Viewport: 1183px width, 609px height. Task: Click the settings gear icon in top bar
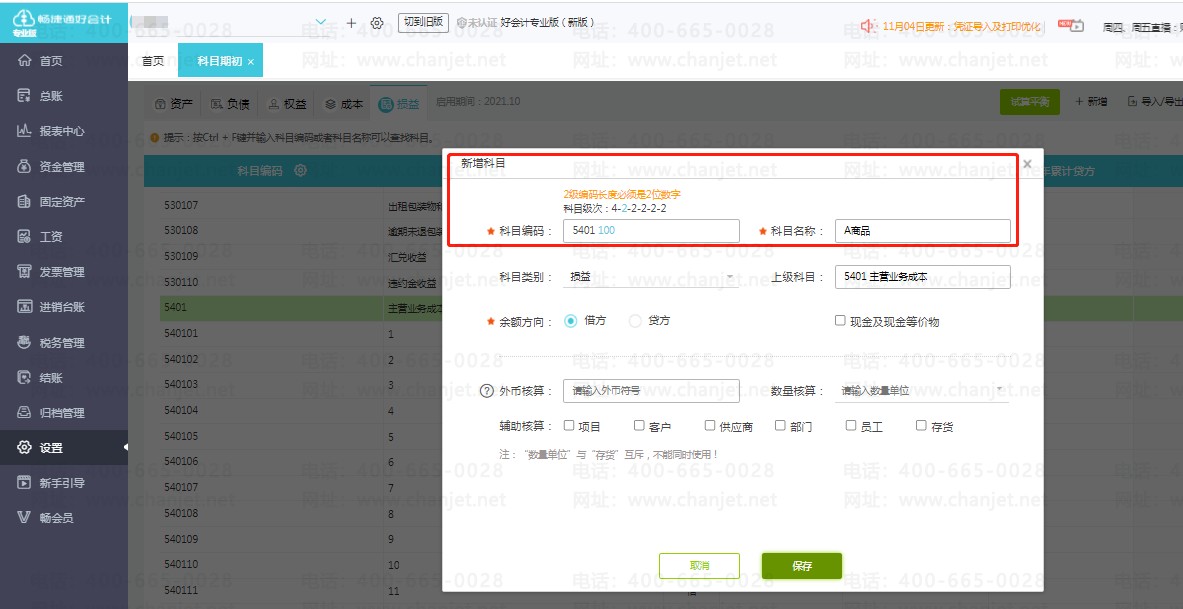(377, 23)
